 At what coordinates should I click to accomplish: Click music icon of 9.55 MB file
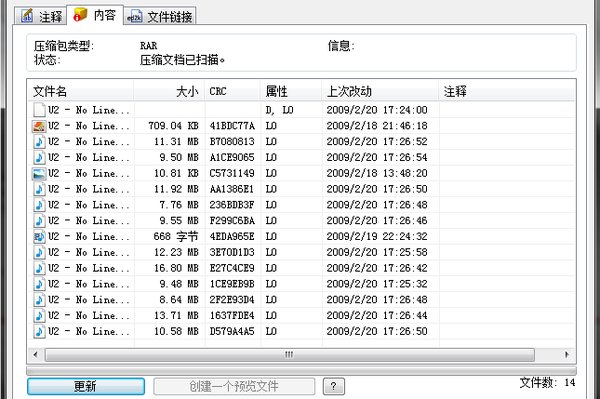click(39, 220)
